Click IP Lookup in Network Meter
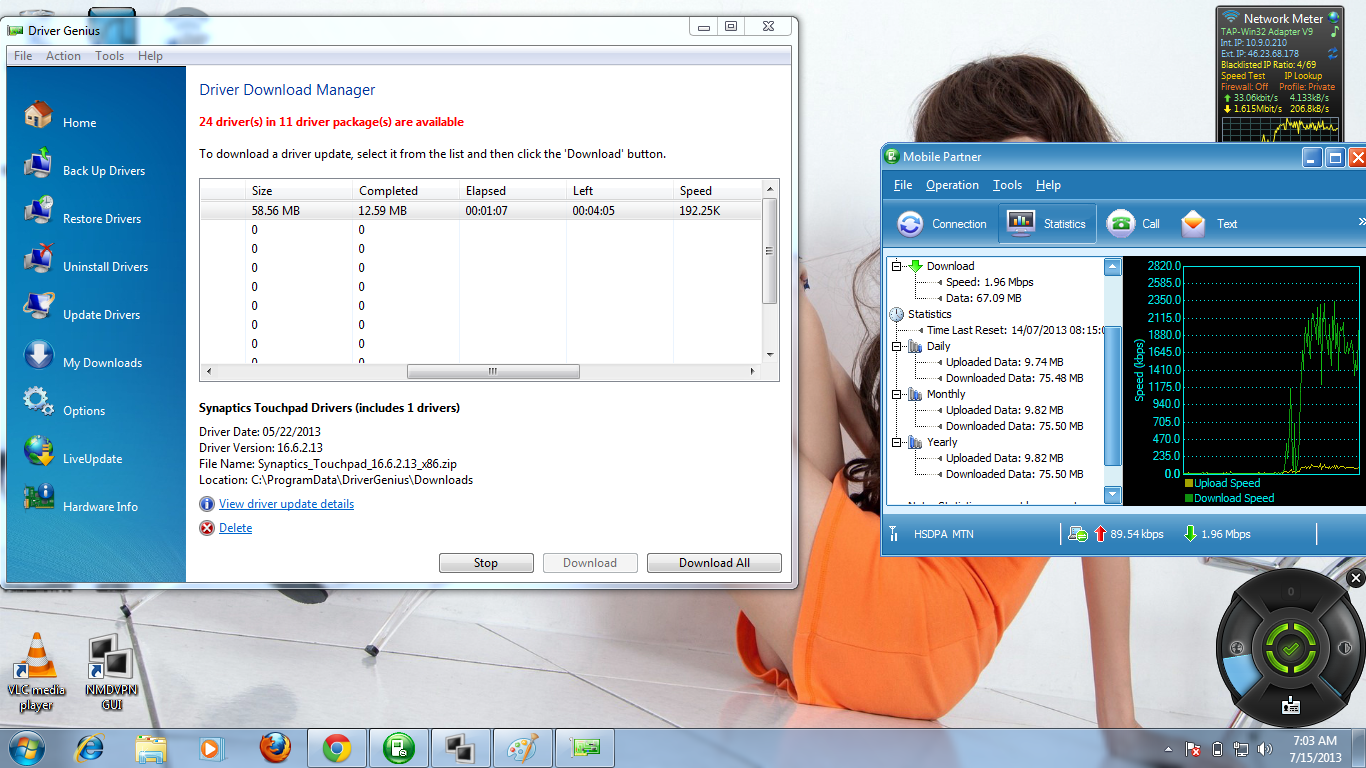1366x768 pixels. [x=1303, y=76]
